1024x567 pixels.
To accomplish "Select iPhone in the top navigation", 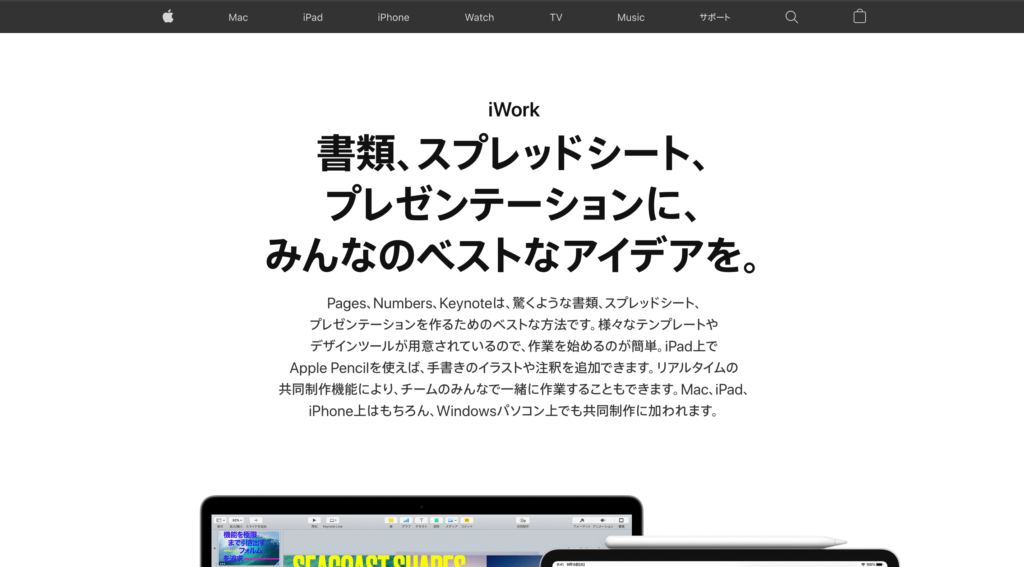I will [393, 18].
